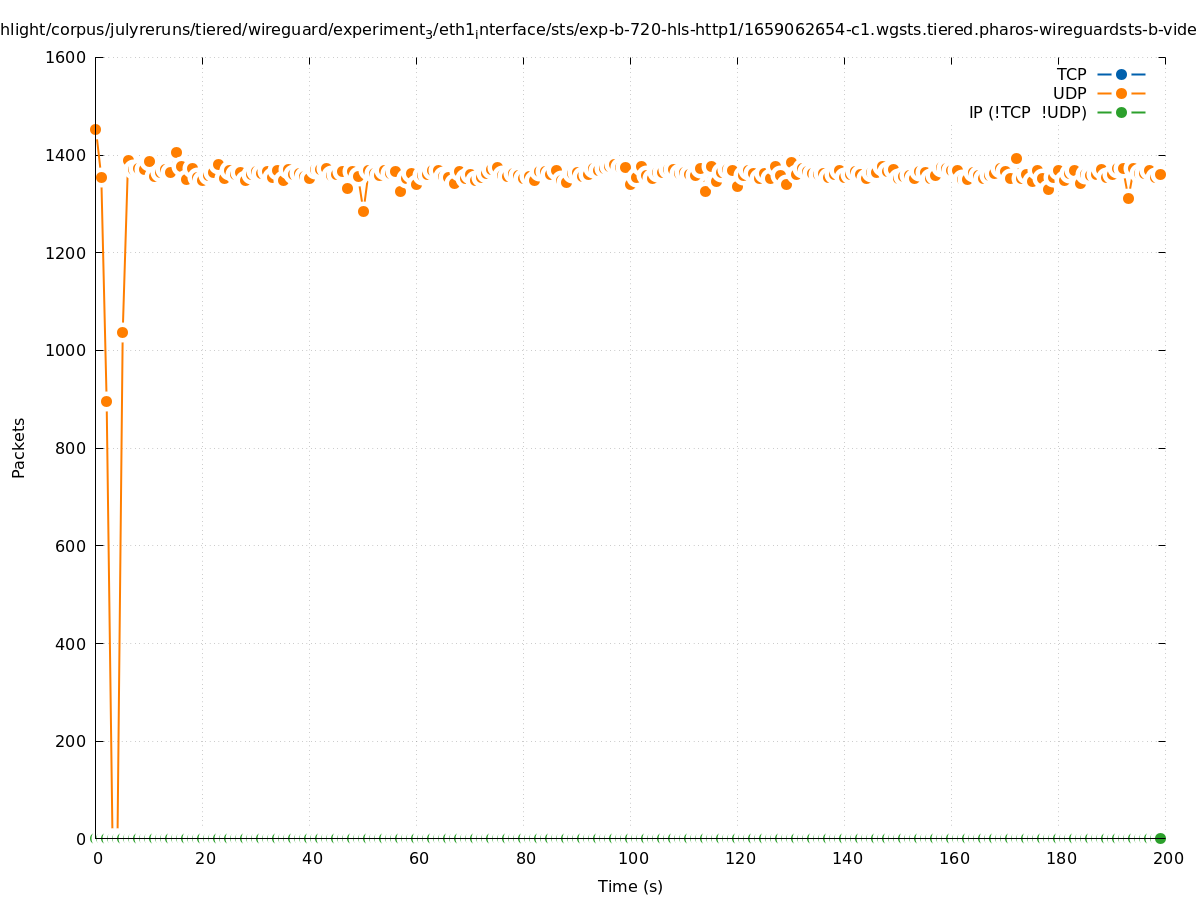Click the blue TCP legend marker
The height and width of the screenshot is (900, 1197).
point(1121,74)
